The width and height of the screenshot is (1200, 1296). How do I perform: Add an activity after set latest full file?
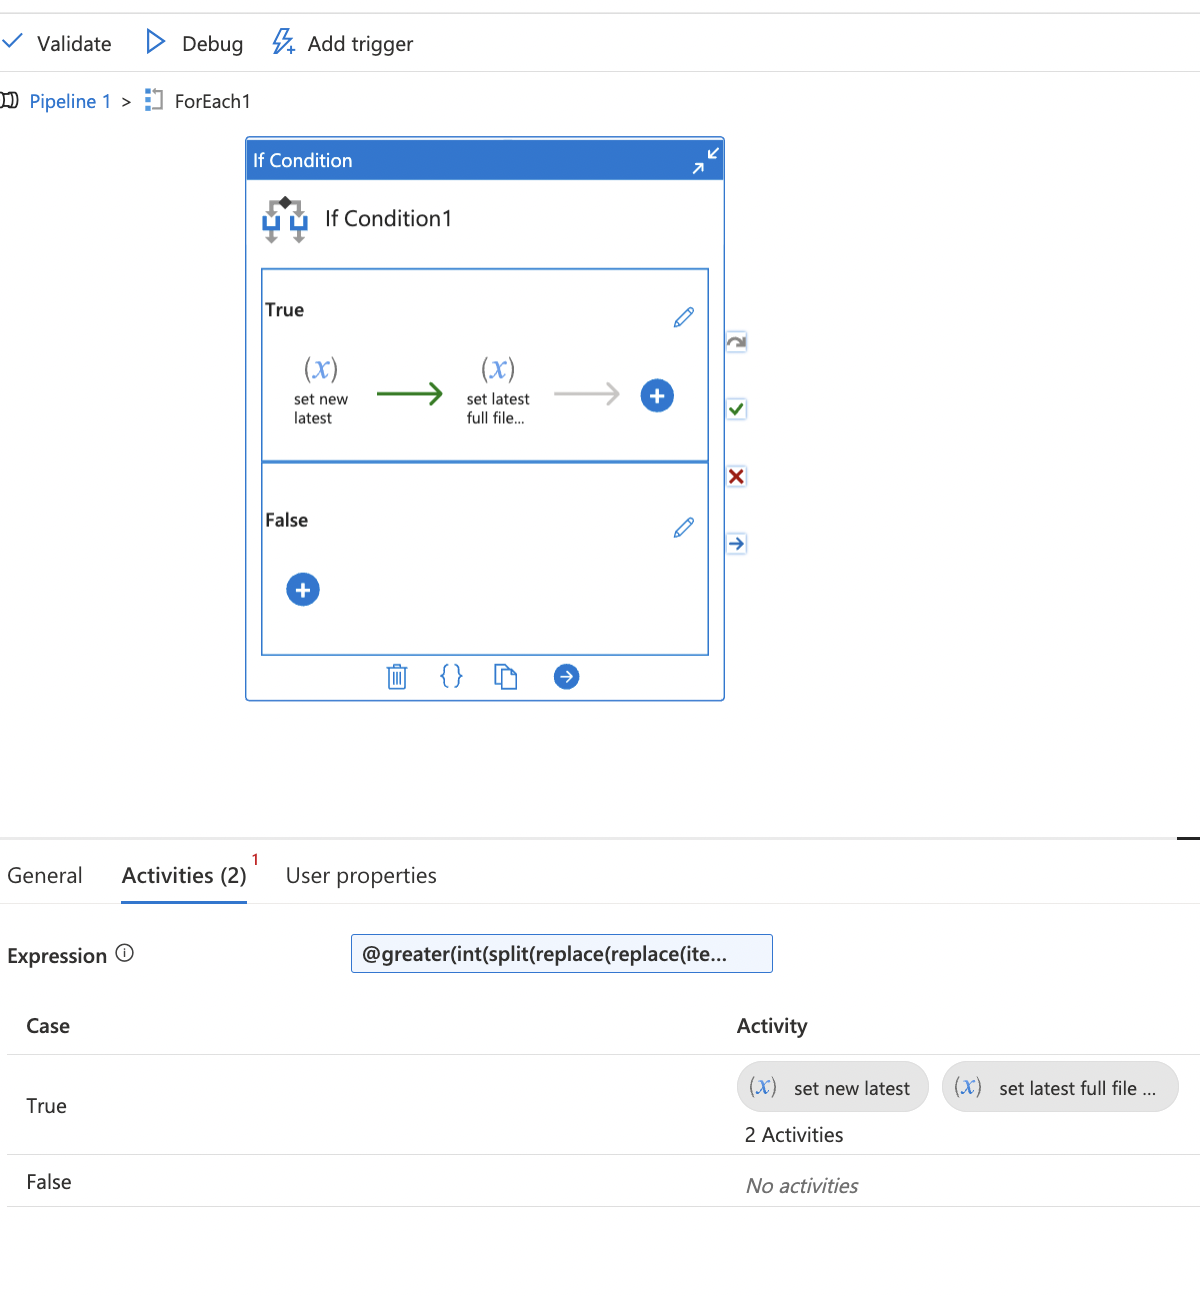(657, 395)
